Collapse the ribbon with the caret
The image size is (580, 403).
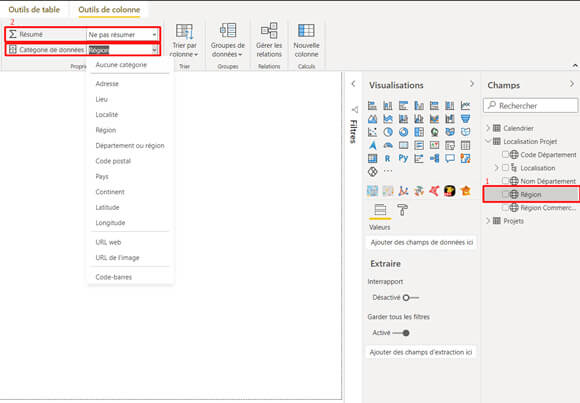click(575, 66)
